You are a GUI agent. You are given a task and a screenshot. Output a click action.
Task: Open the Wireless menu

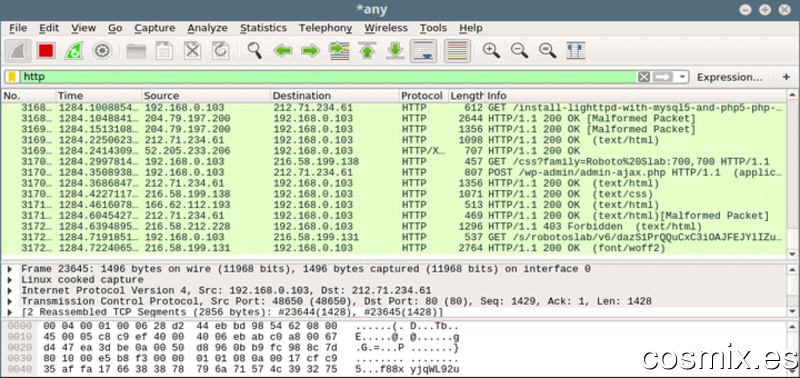(386, 28)
